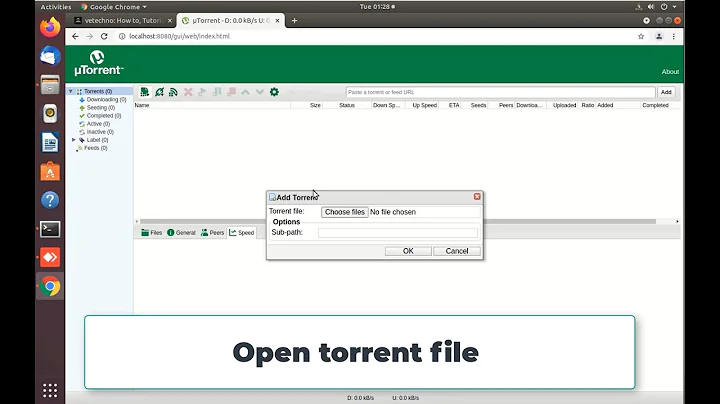
Task: Expand the Label tree node
Action: [73, 140]
